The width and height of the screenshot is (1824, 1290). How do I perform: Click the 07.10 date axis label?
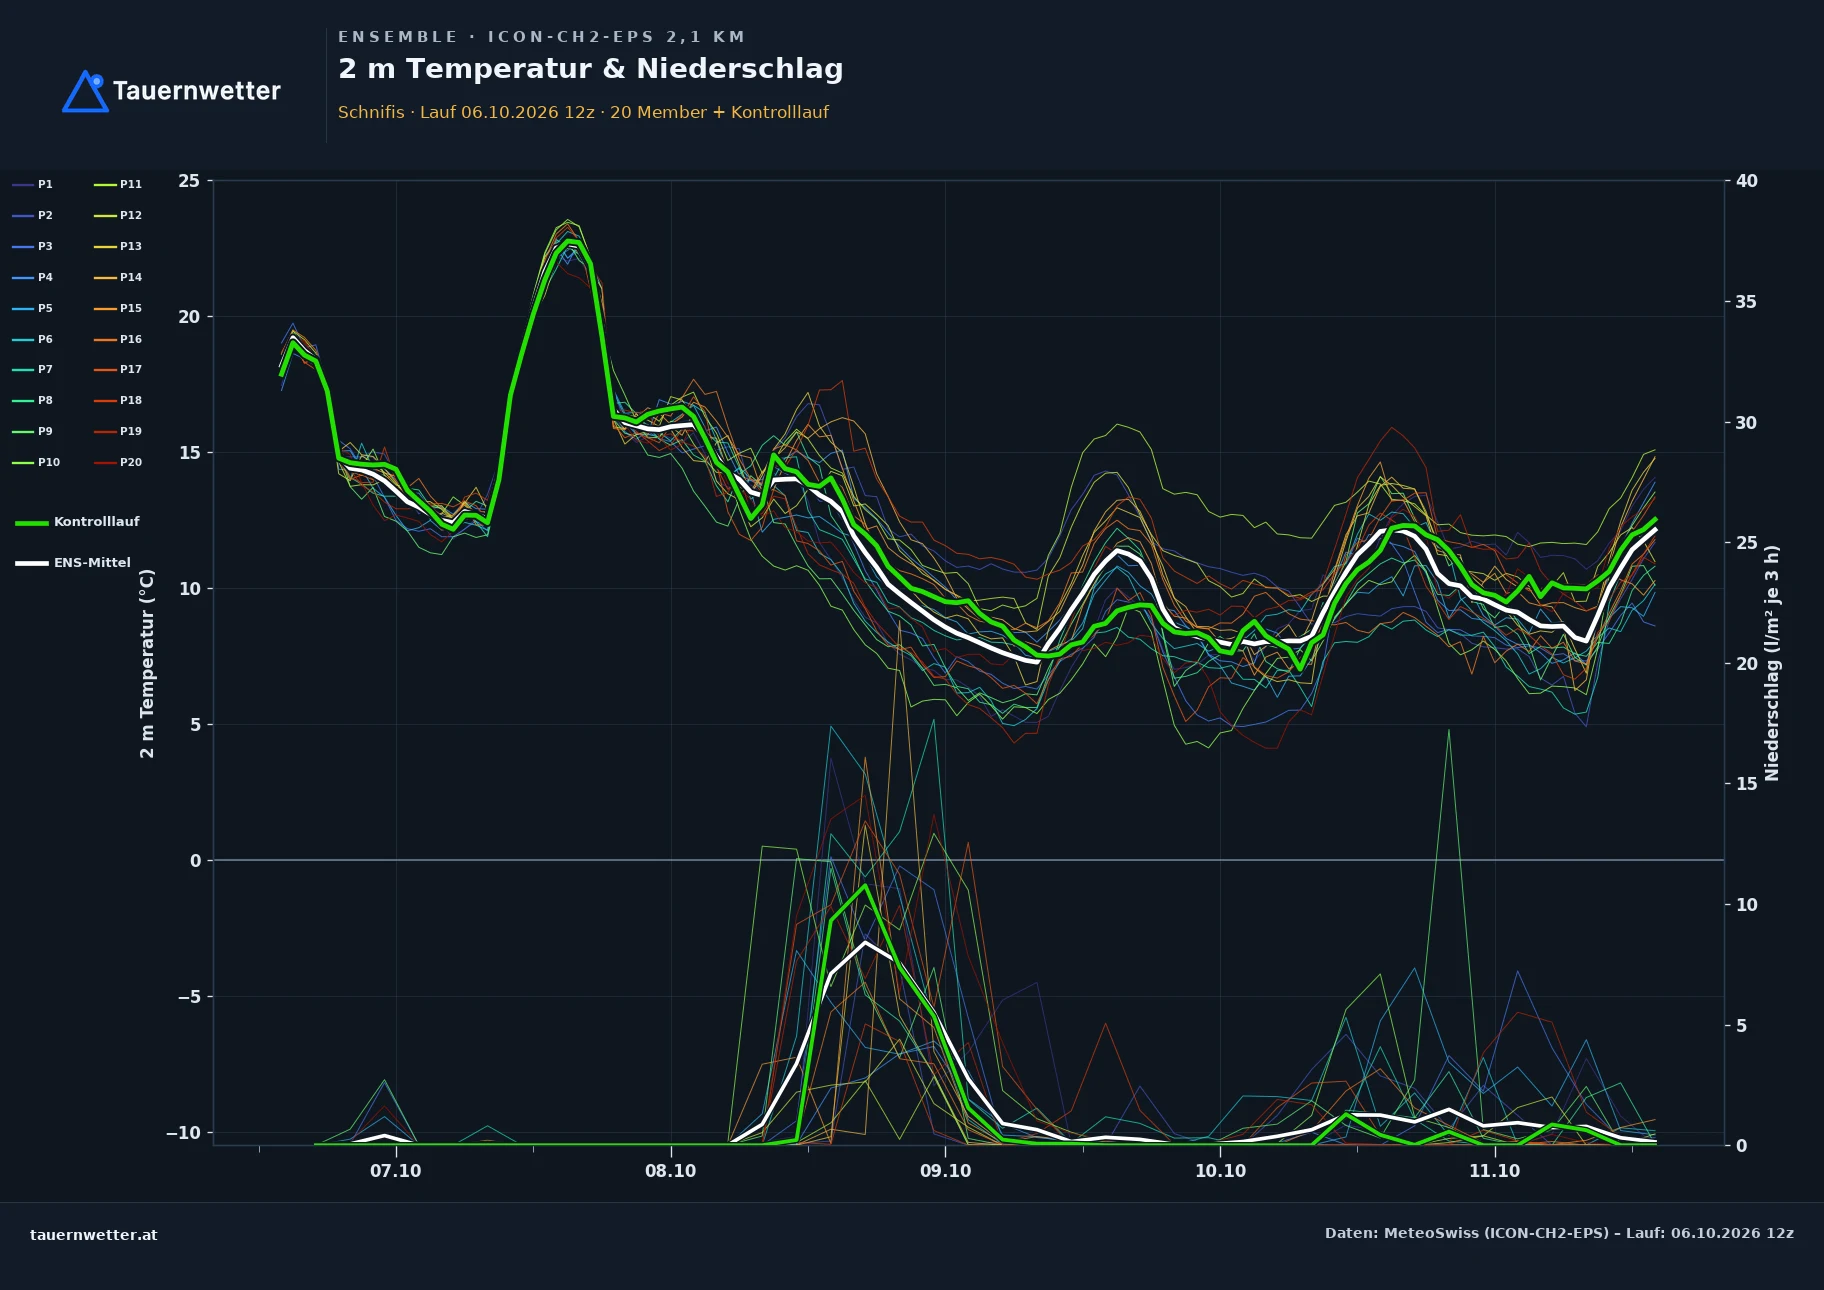tap(396, 1171)
